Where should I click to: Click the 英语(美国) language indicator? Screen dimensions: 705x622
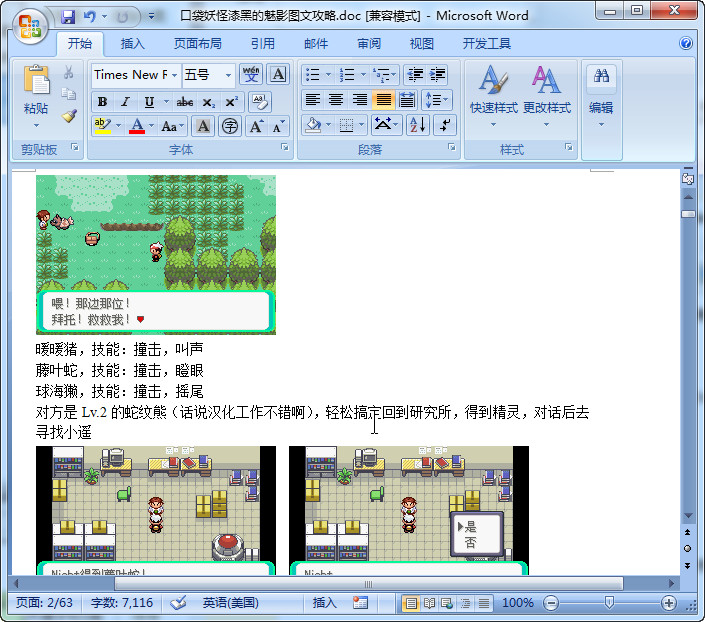230,603
